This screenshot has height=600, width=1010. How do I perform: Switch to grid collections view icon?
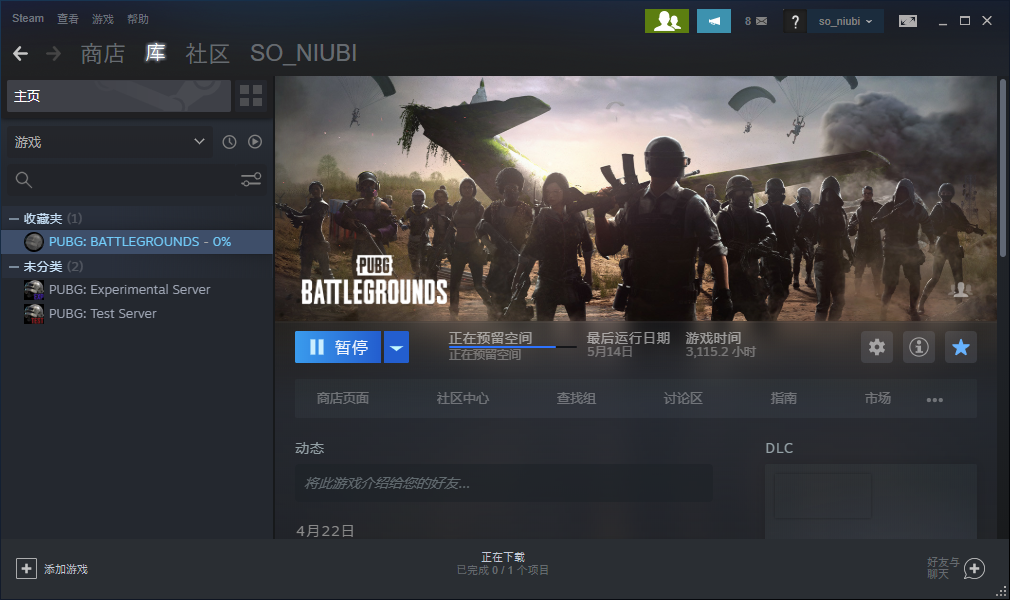tap(251, 96)
